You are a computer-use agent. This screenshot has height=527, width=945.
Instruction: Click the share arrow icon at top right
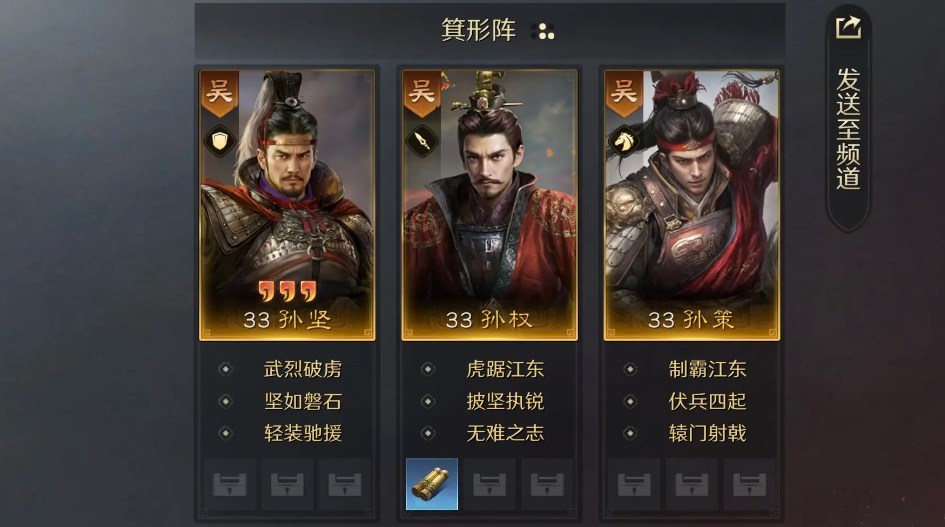pyautogui.click(x=848, y=27)
